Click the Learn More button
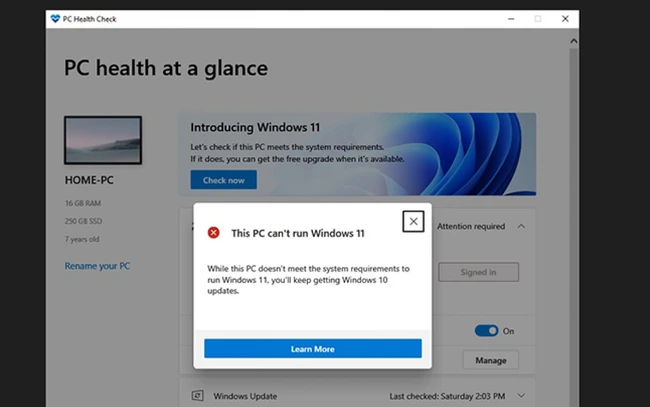Screen dimensions: 650x407 coord(313,349)
